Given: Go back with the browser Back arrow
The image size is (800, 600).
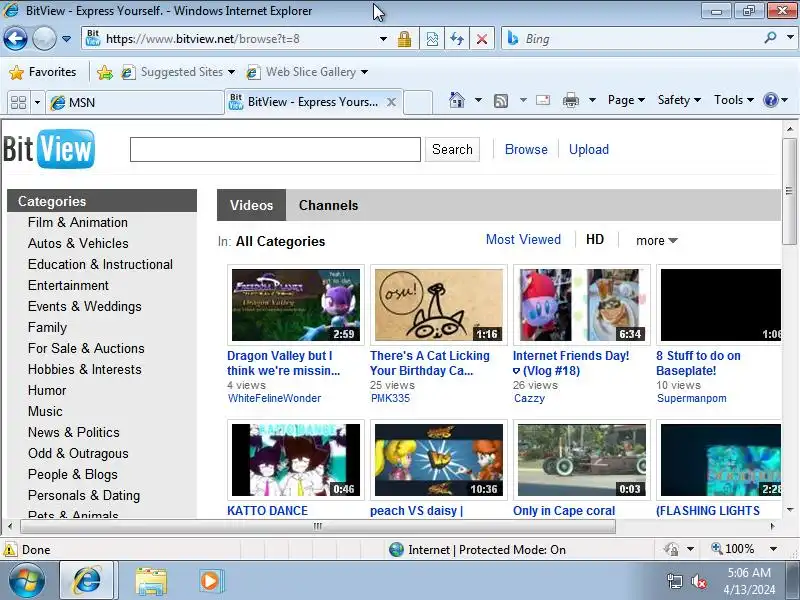Looking at the screenshot, I should (15, 39).
